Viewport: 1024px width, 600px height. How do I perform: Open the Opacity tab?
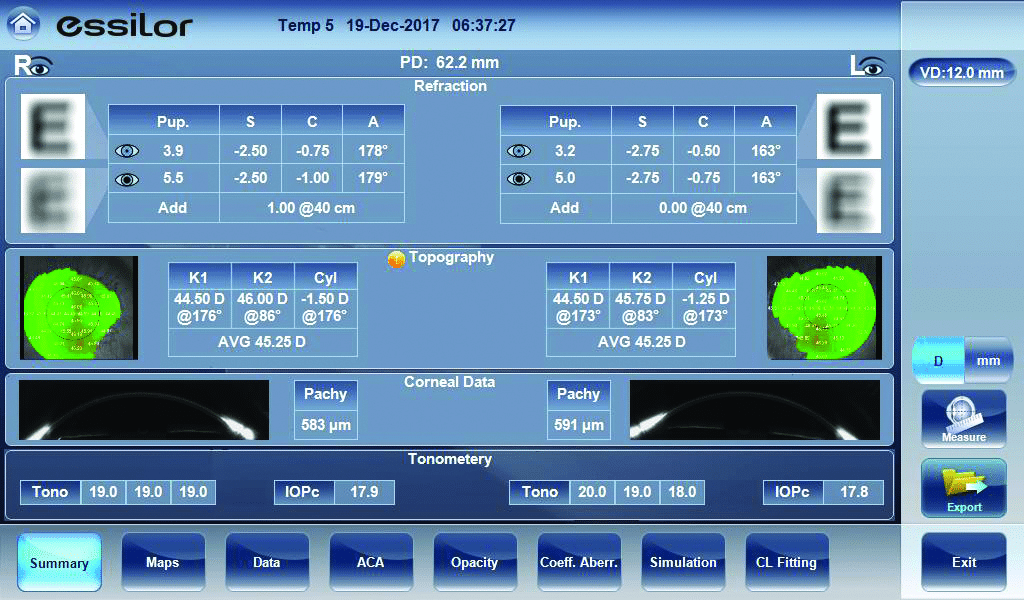(x=475, y=562)
